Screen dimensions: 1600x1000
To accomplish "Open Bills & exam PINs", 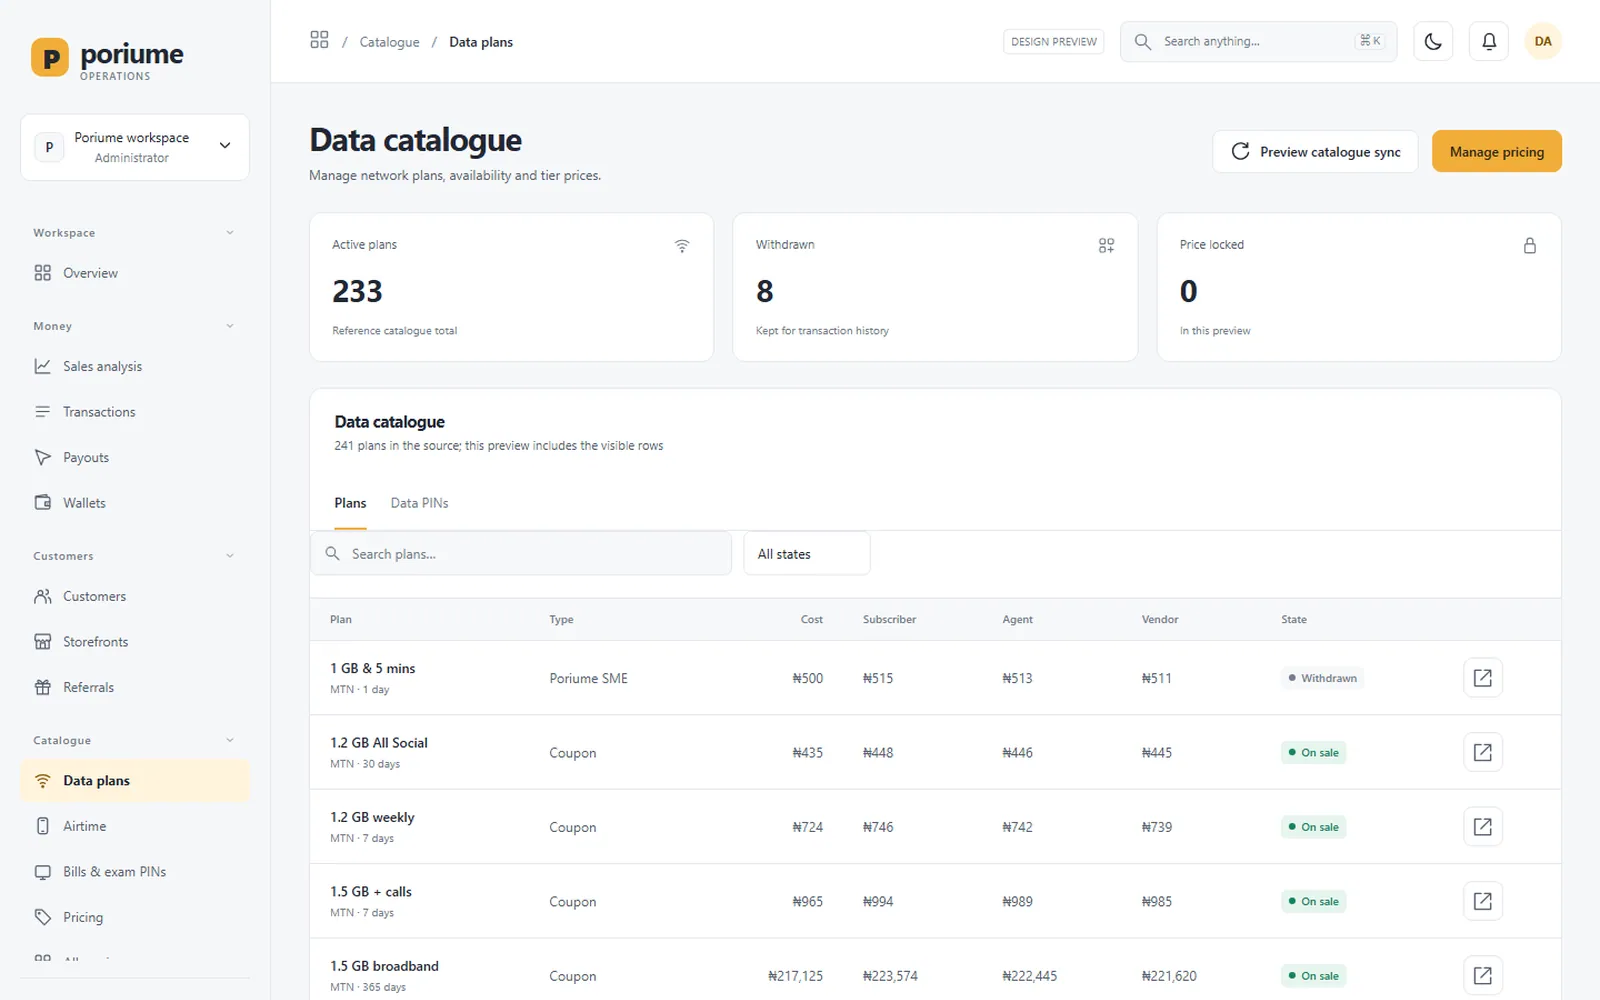I will coord(135,872).
